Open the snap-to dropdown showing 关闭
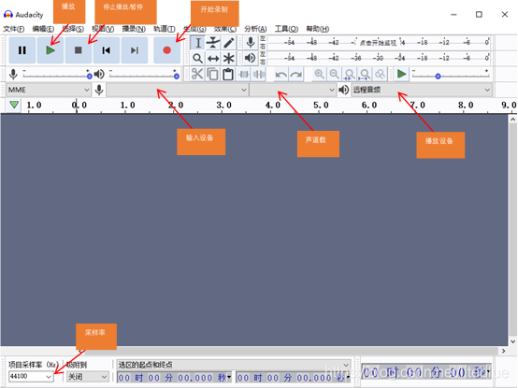 pyautogui.click(x=87, y=377)
